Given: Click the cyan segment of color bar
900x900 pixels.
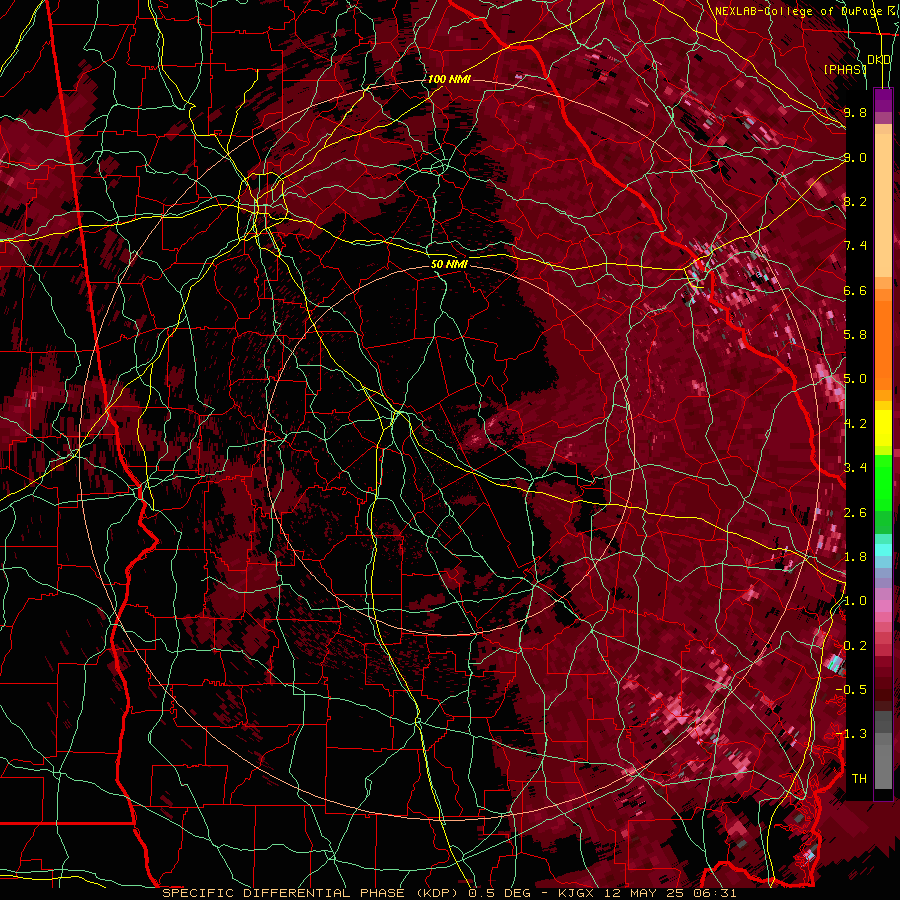Looking at the screenshot, I should pyautogui.click(x=883, y=550).
